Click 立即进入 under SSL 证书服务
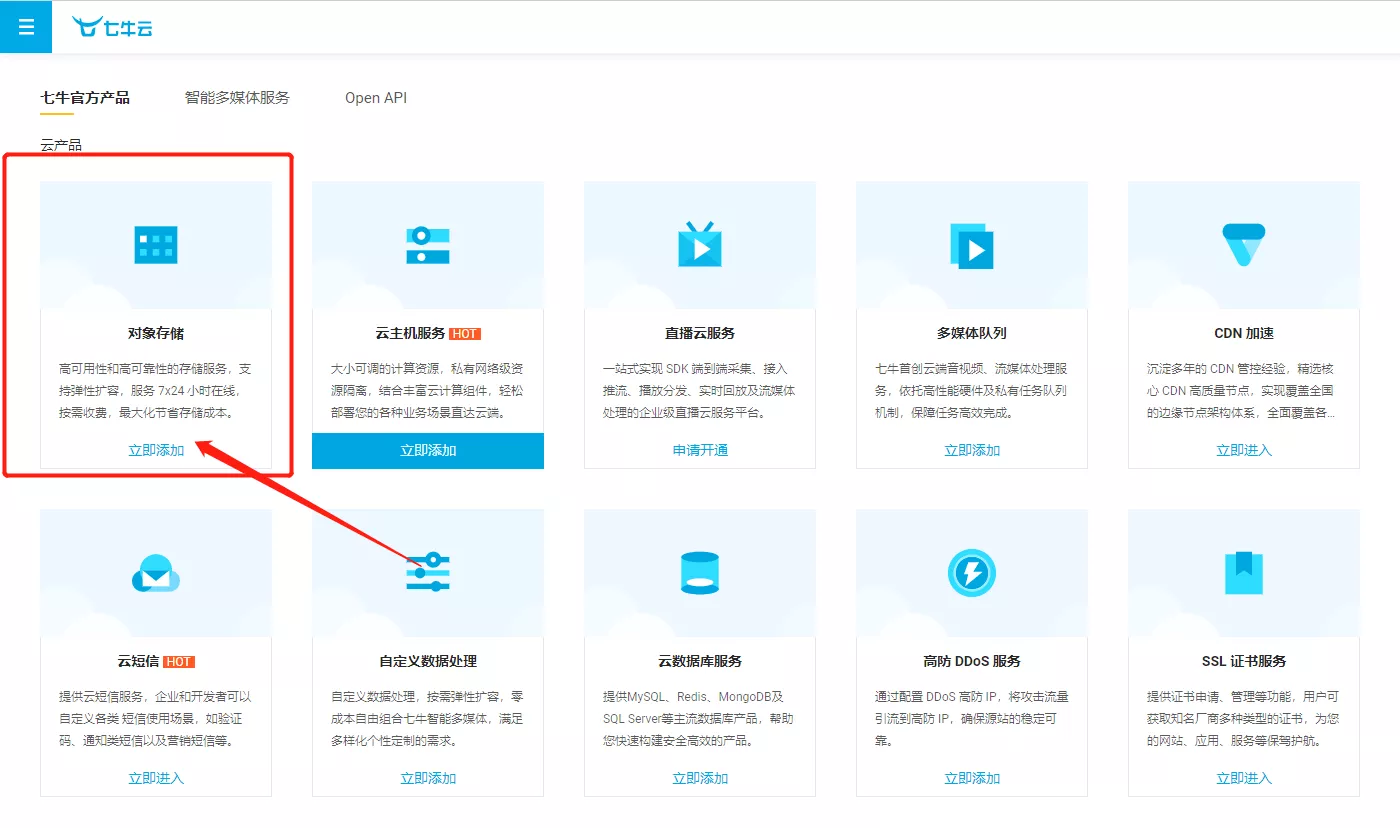1400x828 pixels. 1244,778
